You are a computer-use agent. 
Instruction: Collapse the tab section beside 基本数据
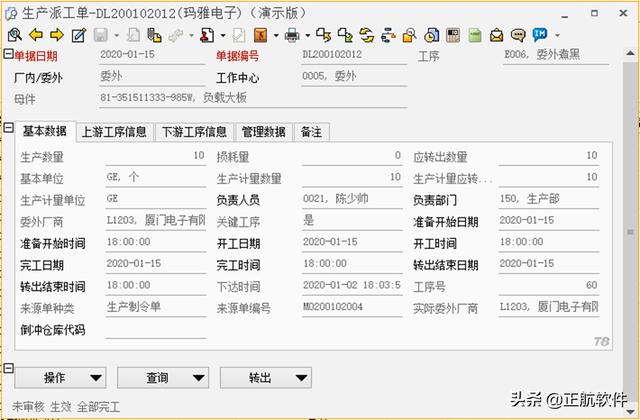(x=8, y=128)
